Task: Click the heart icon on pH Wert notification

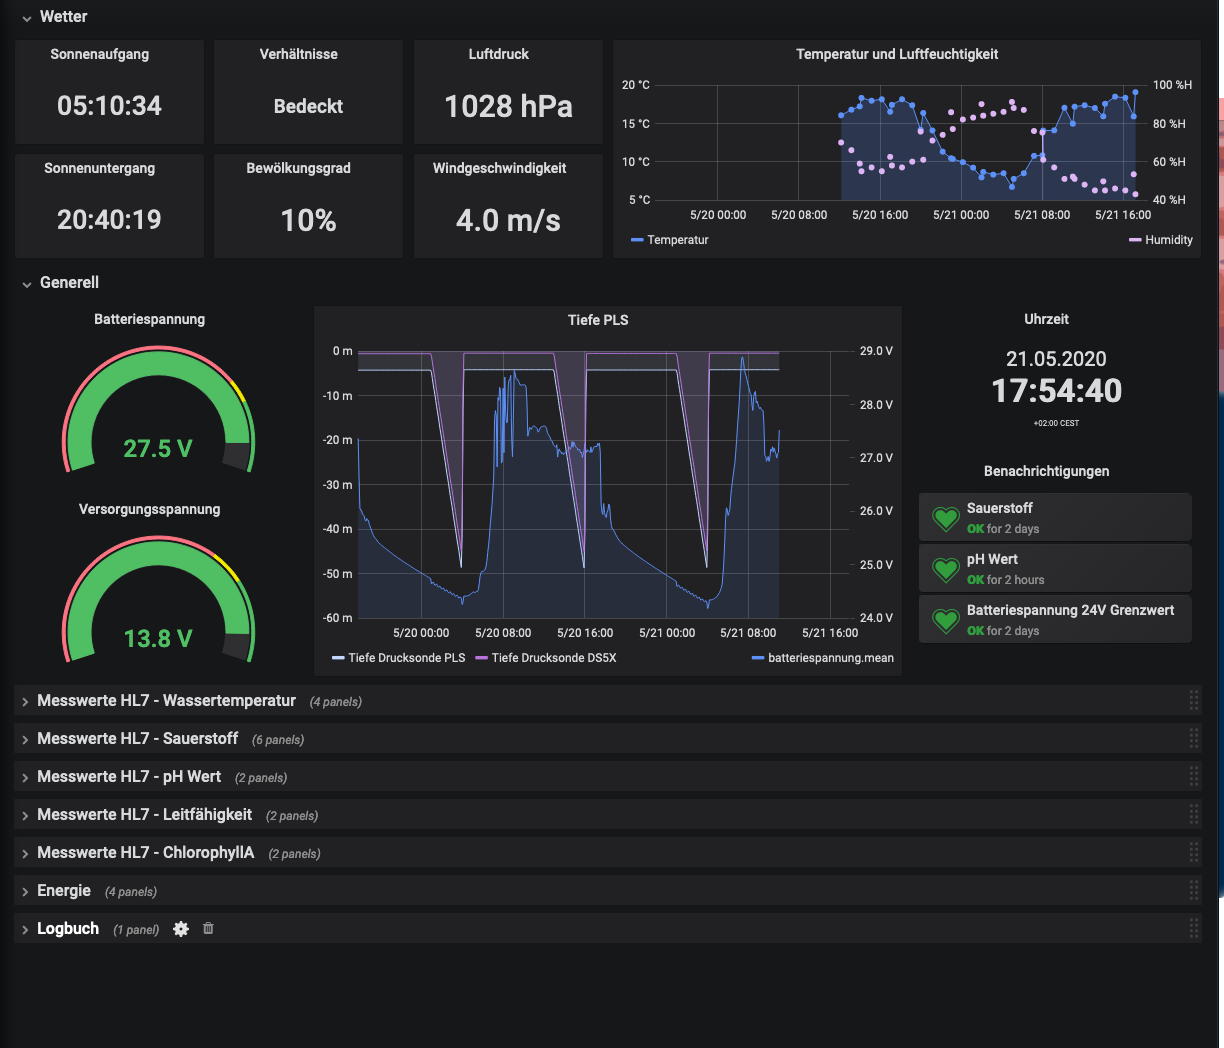Action: point(946,569)
